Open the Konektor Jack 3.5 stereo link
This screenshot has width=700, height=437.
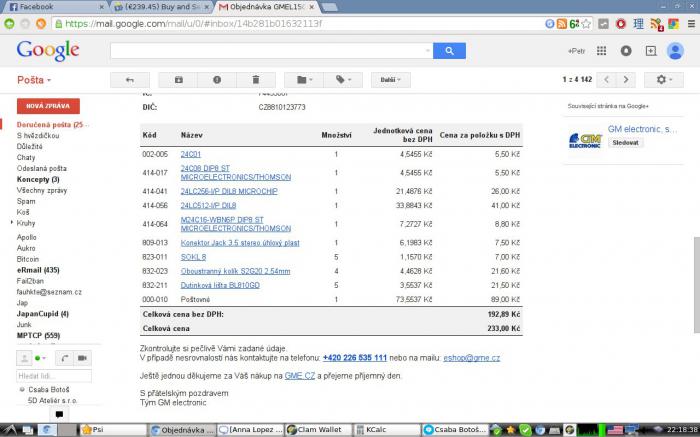click(240, 243)
